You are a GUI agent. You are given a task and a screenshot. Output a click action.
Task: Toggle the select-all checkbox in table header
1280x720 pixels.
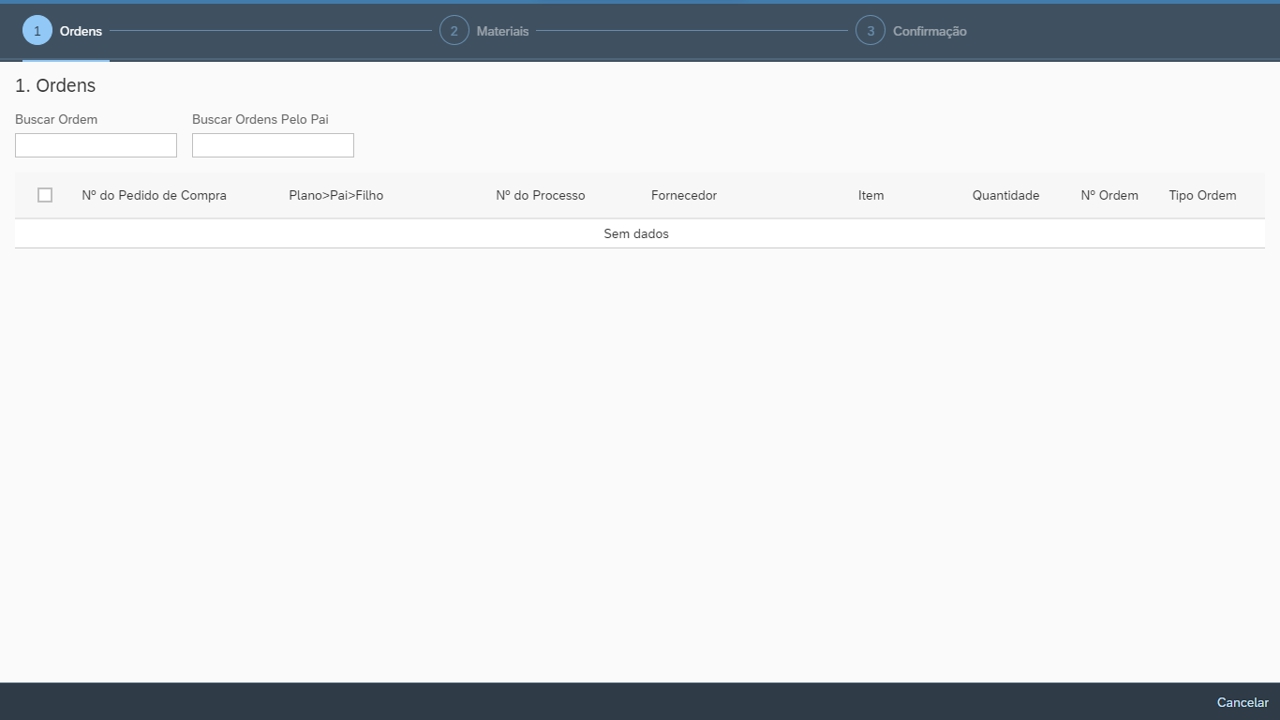pyautogui.click(x=45, y=195)
